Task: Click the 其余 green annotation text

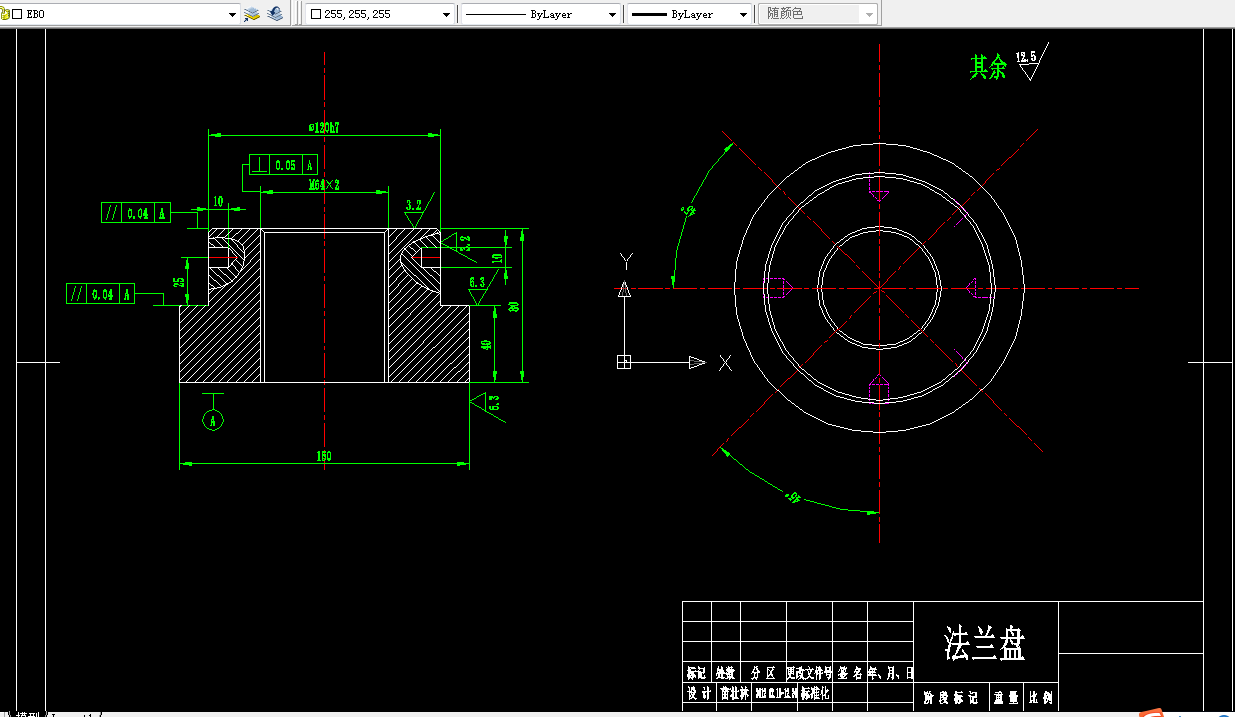Action: [x=987, y=67]
